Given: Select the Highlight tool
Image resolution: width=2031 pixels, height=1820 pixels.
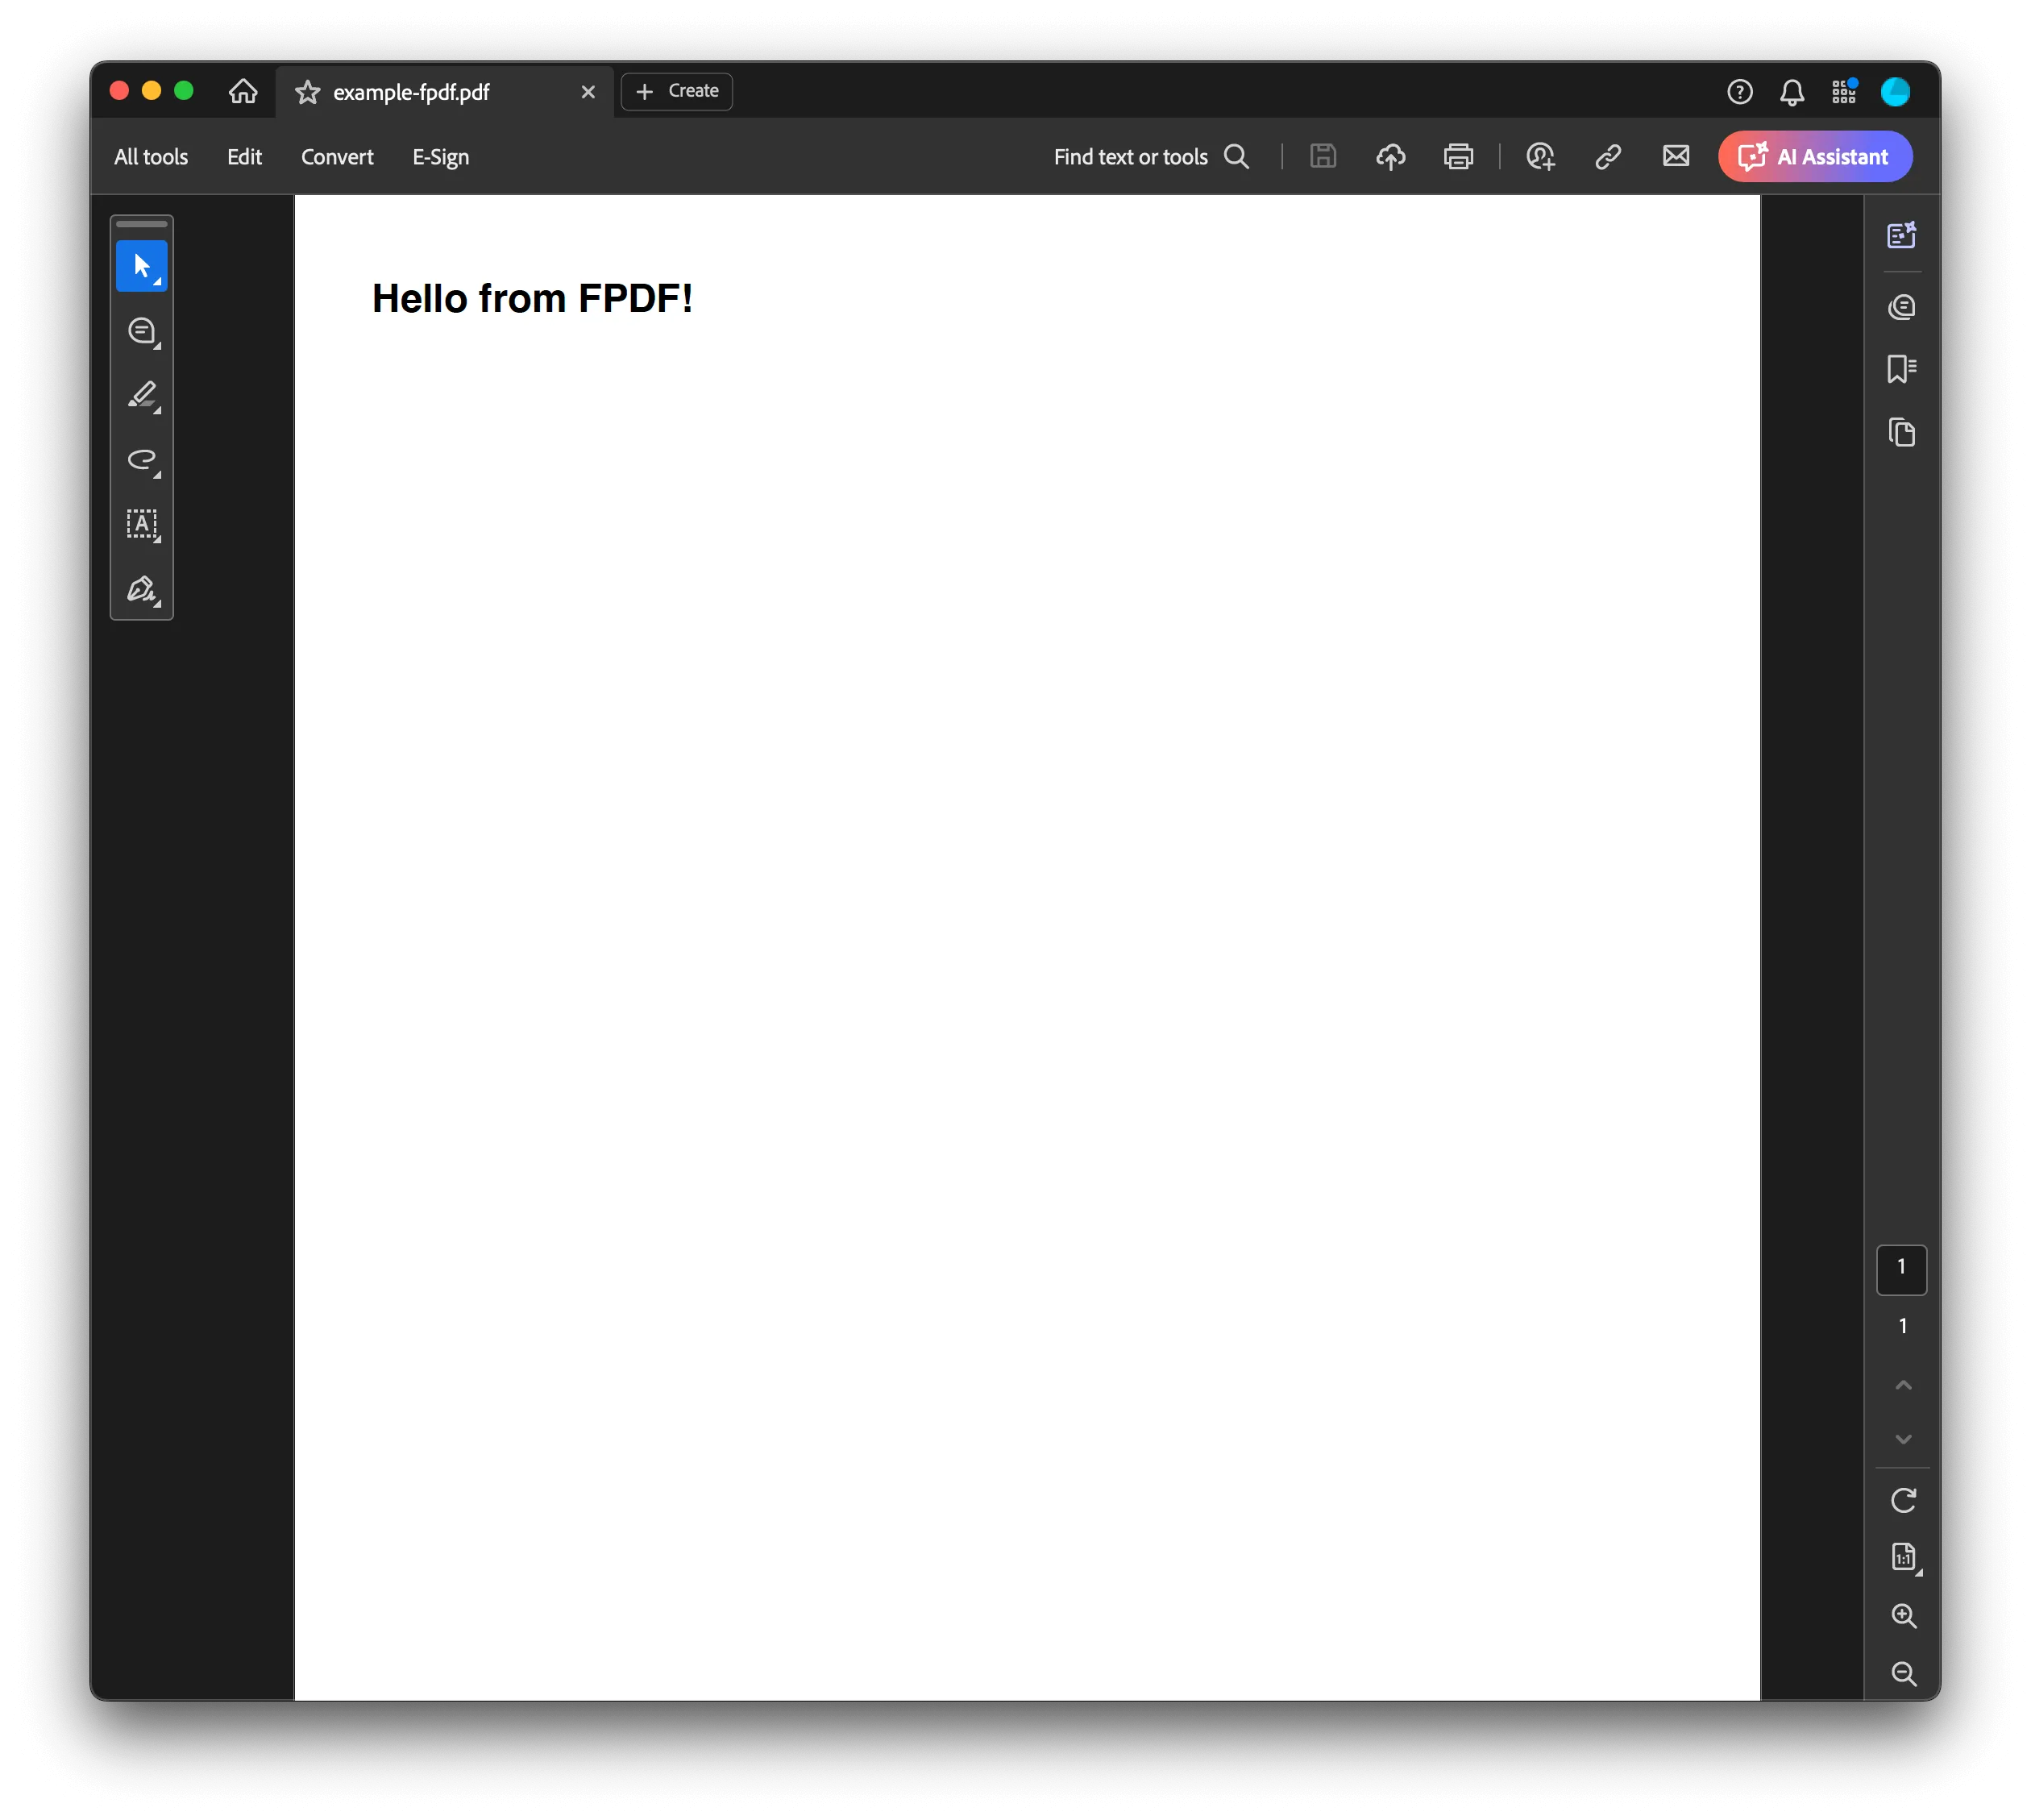Looking at the screenshot, I should (143, 394).
